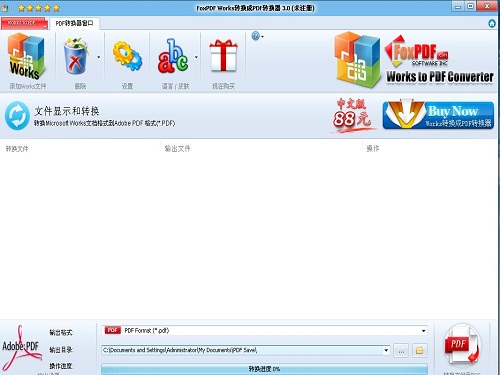Click the big PDF convert button

pos(462,345)
